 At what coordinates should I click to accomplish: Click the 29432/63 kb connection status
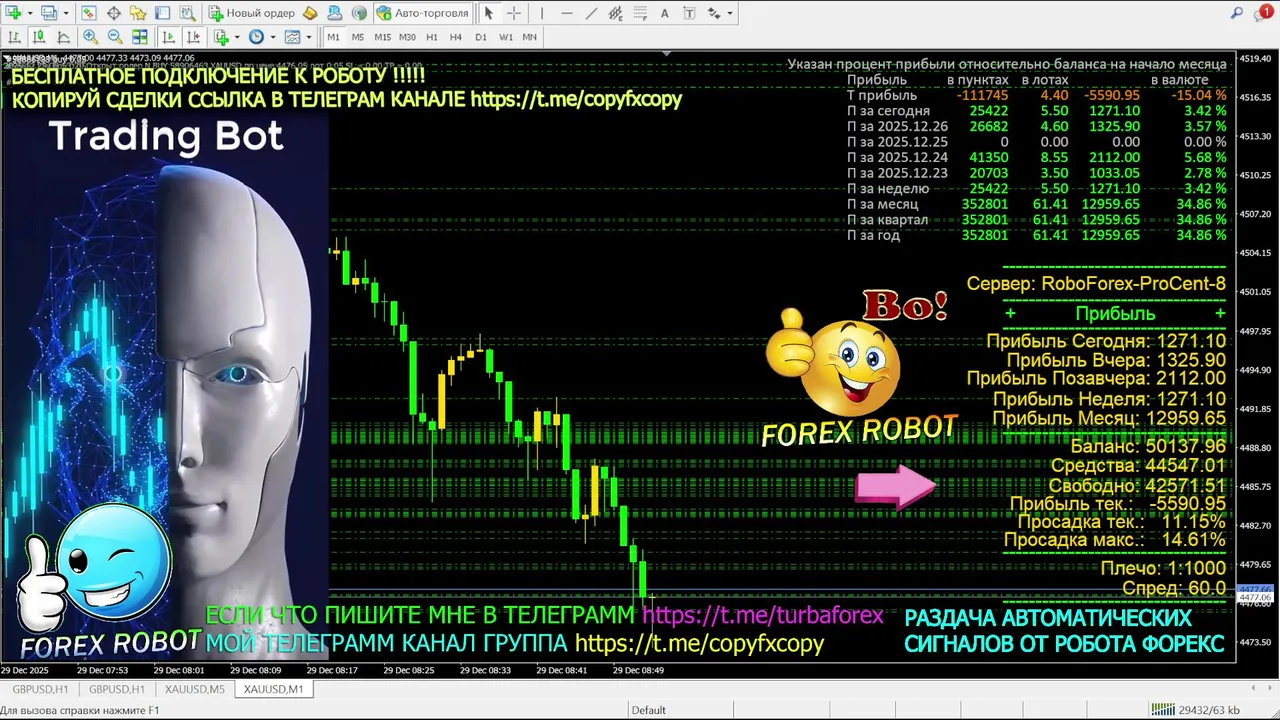pyautogui.click(x=1195, y=710)
